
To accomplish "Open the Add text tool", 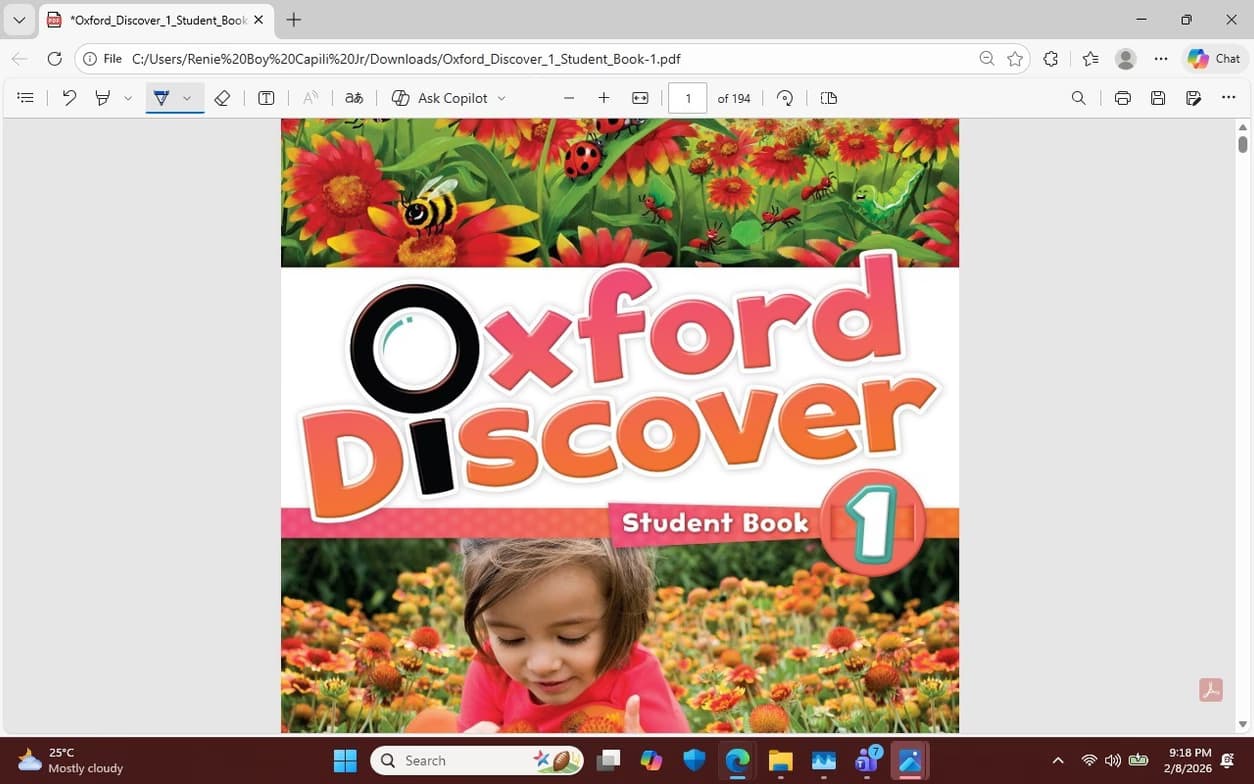I will 266,97.
